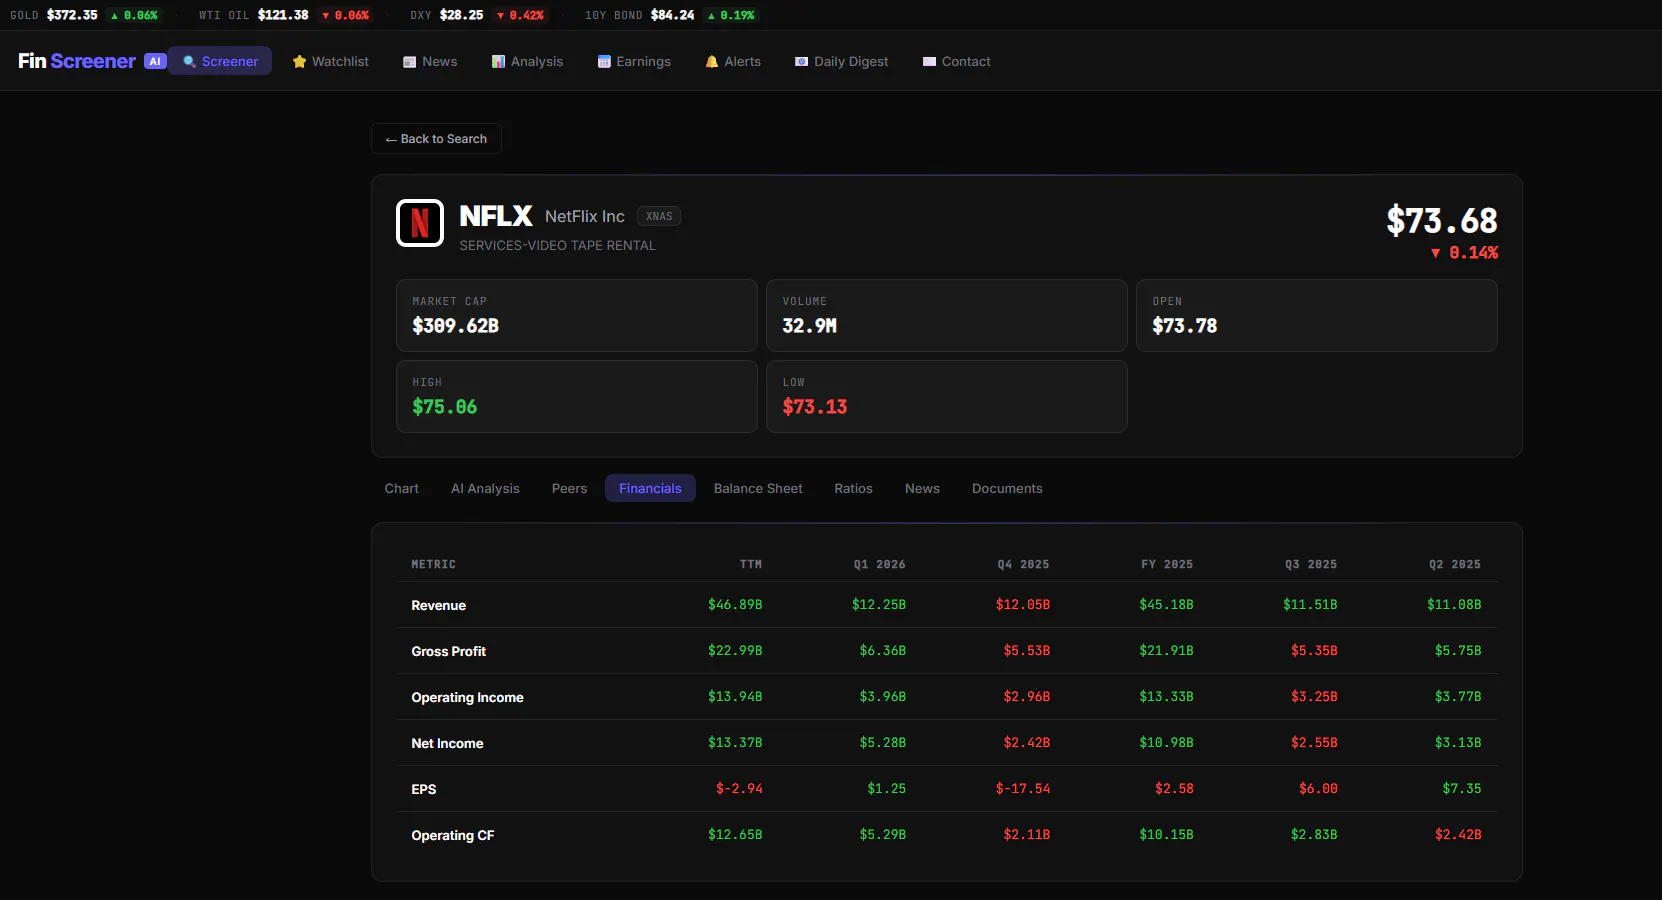Click the SERVICES-VIDEO TAPE RENTAL industry label
Screen dimensions: 1662x900
pyautogui.click(x=558, y=245)
